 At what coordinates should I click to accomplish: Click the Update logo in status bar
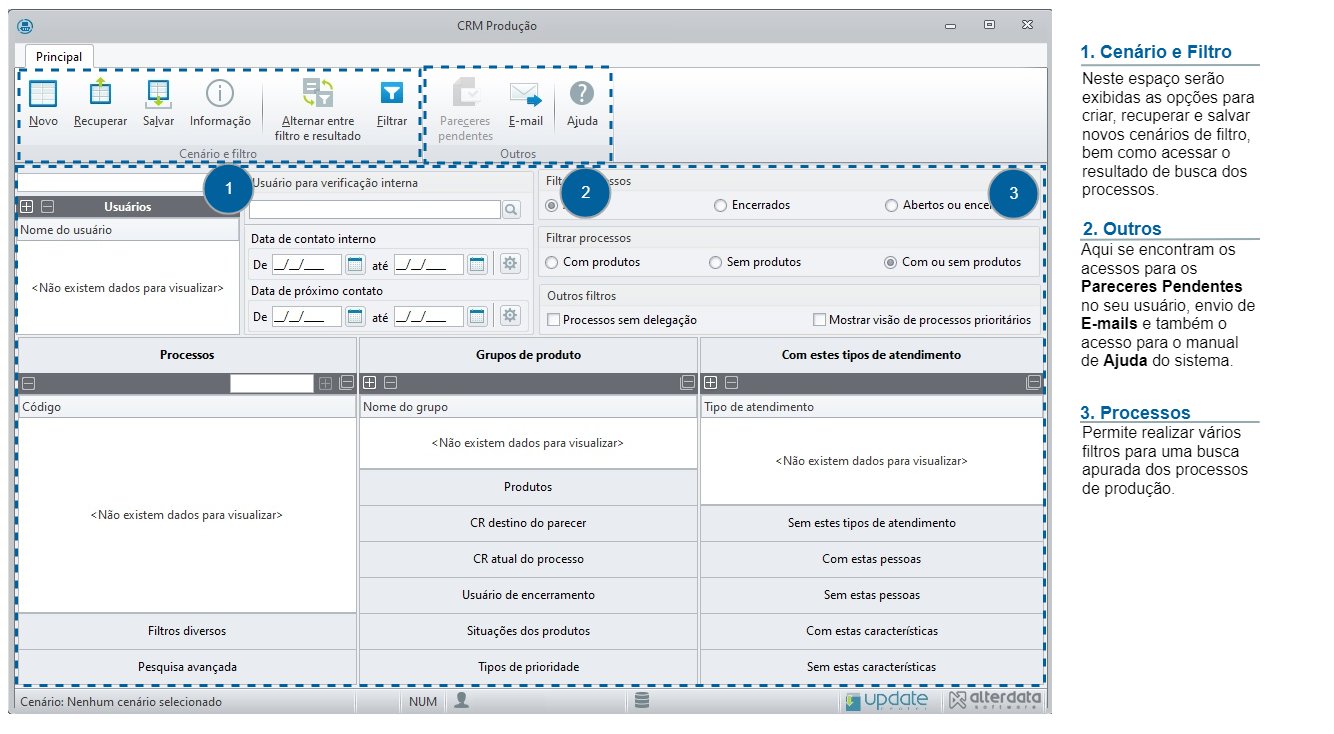(x=887, y=701)
